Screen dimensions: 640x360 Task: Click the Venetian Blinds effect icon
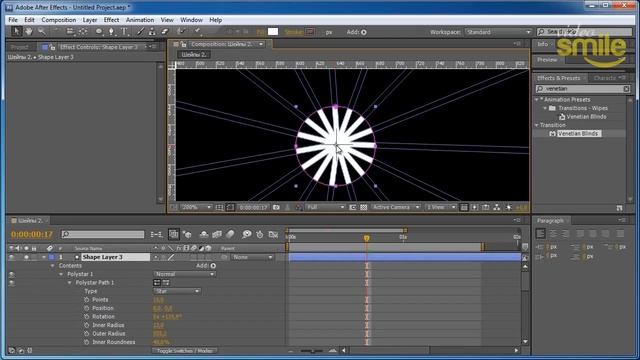(x=552, y=133)
